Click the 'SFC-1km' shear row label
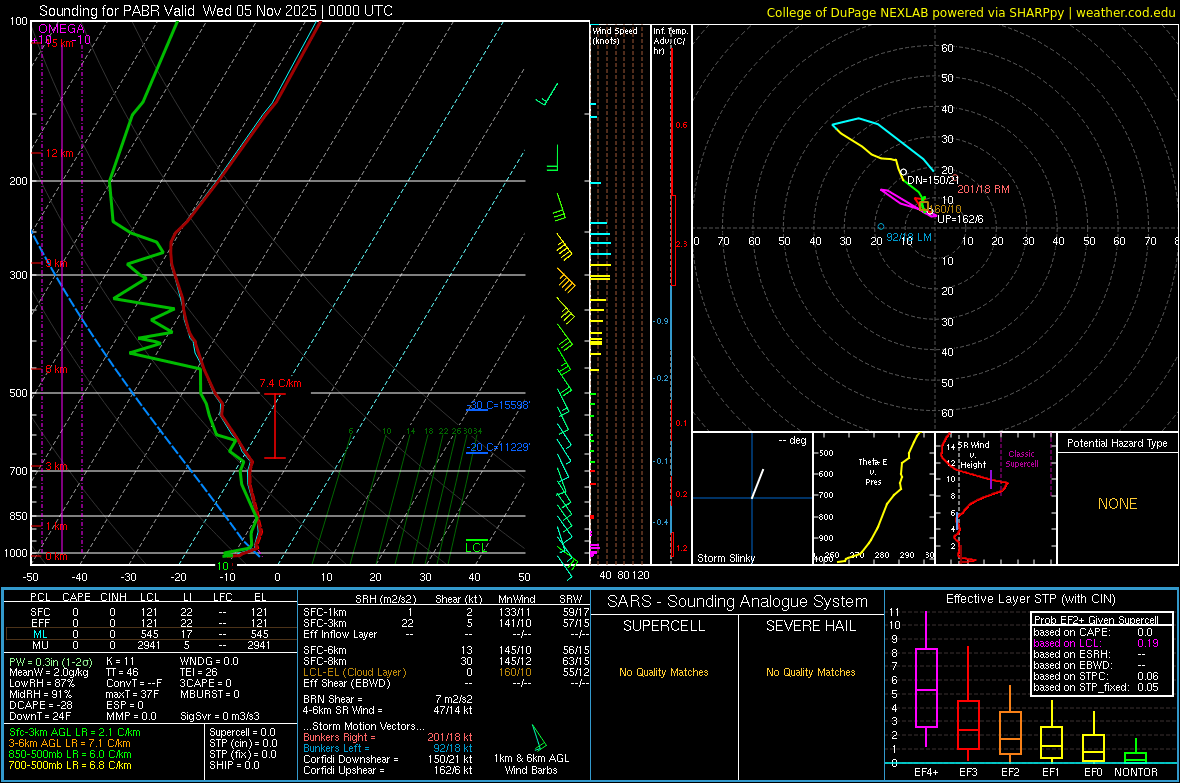The height and width of the screenshot is (783, 1180). click(324, 612)
